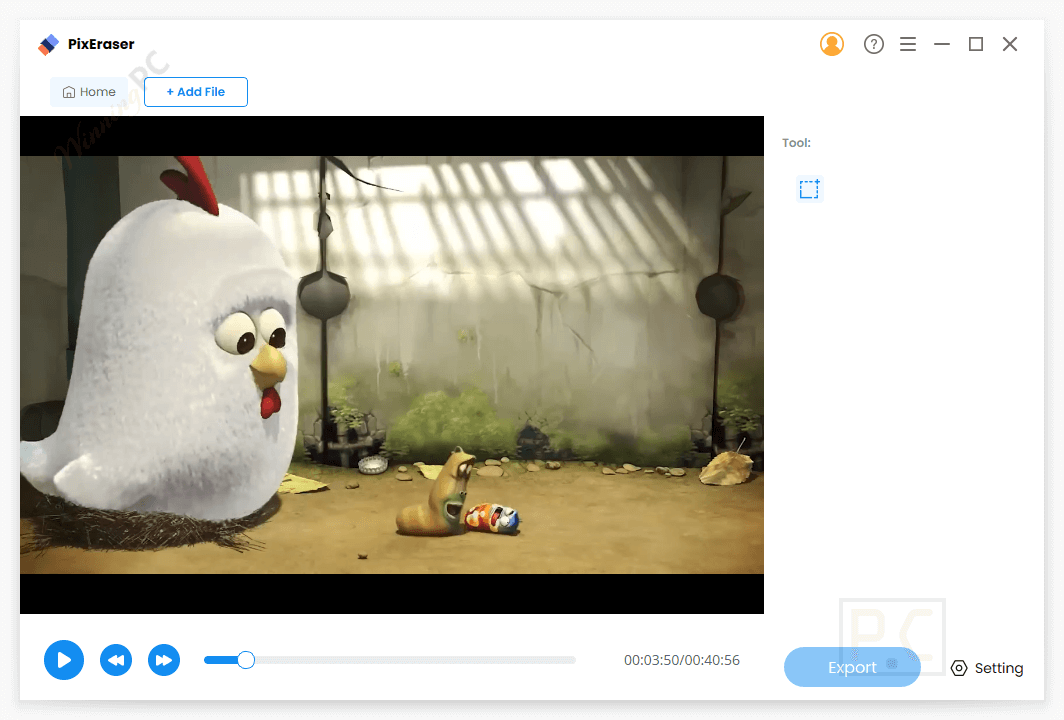Close the PixEraser window
The height and width of the screenshot is (720, 1064).
[1010, 44]
